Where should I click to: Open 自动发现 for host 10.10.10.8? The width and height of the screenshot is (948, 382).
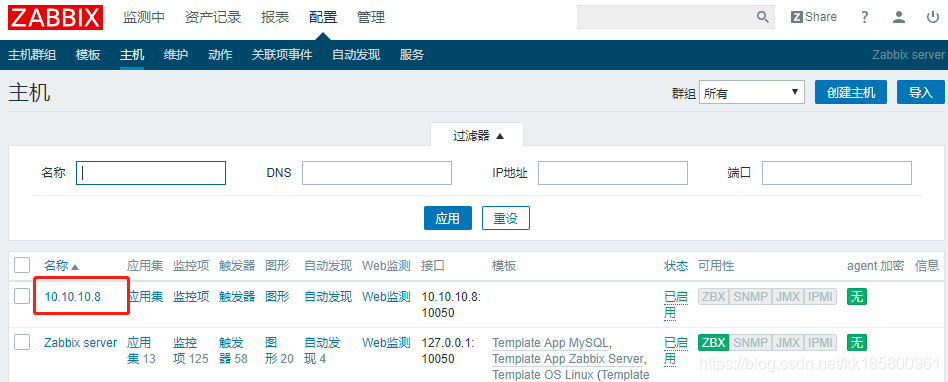[328, 297]
